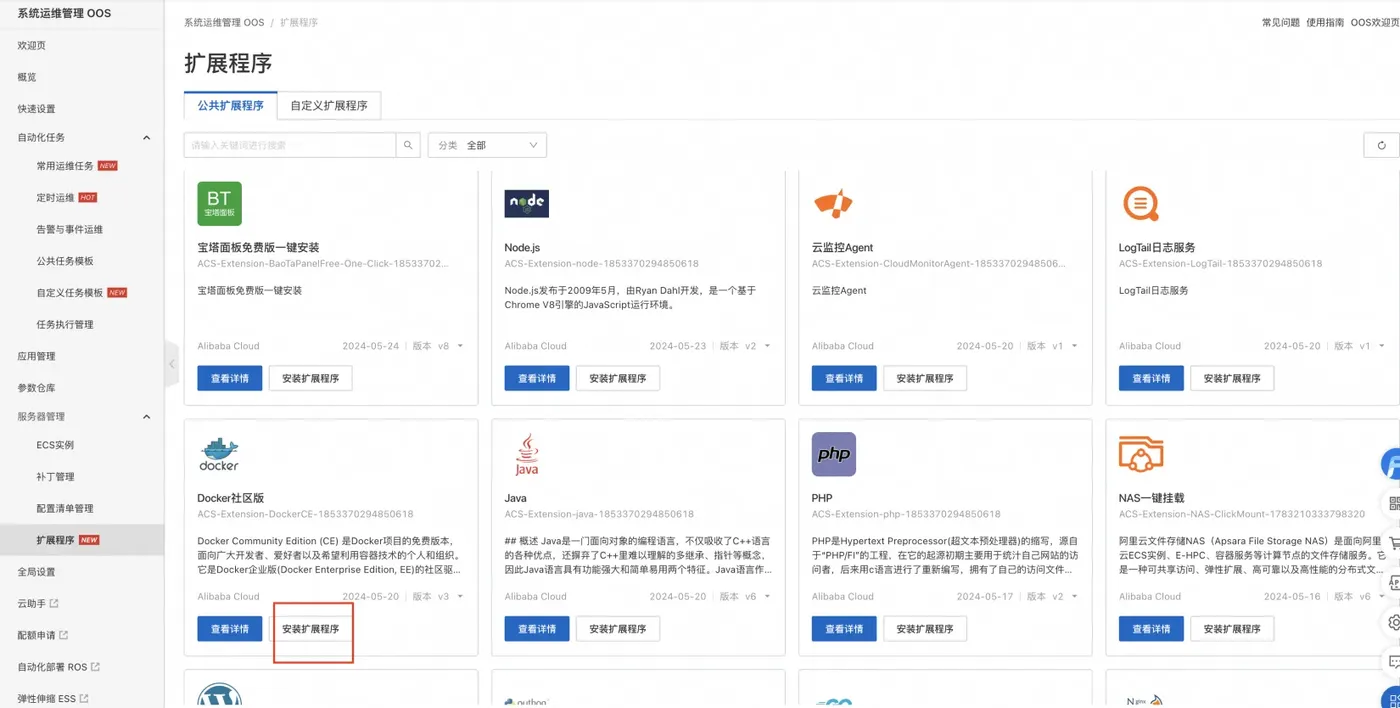The image size is (1400, 708).
Task: Click 查看详情 on LogTail日志服务 card
Action: (1151, 378)
